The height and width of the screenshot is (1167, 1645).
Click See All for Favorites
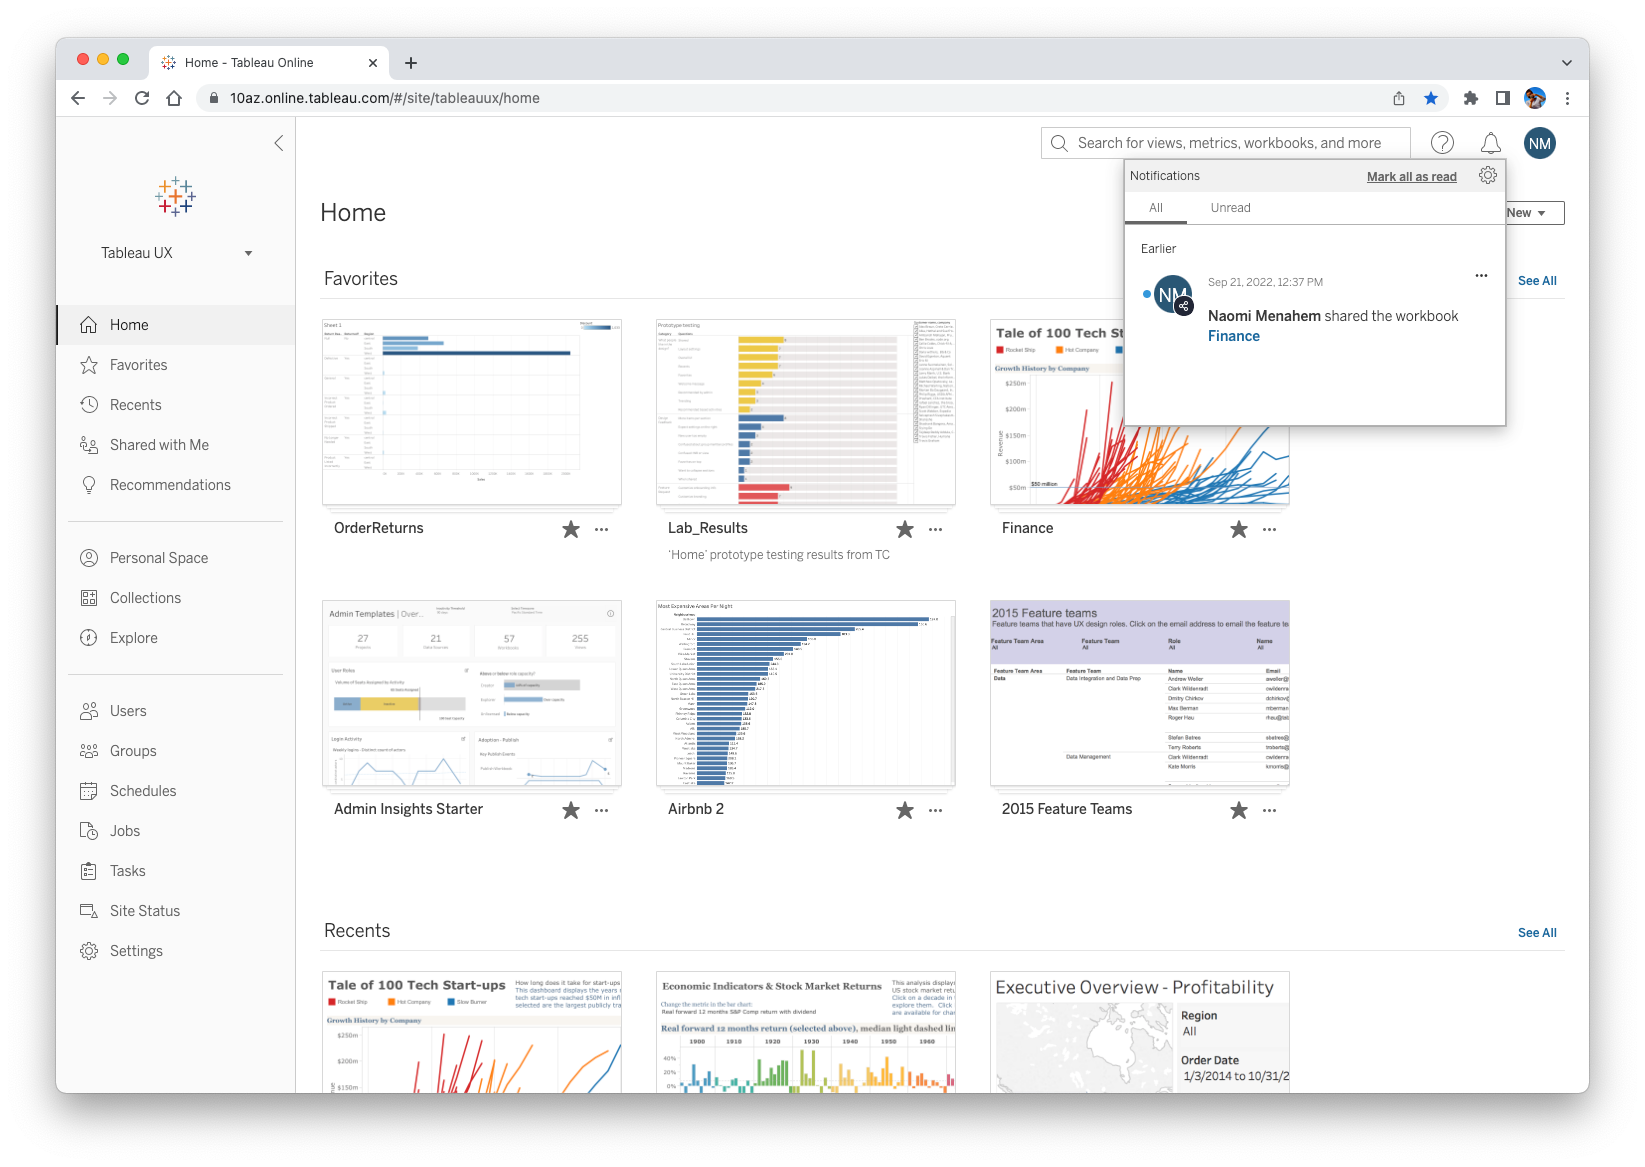(x=1537, y=281)
